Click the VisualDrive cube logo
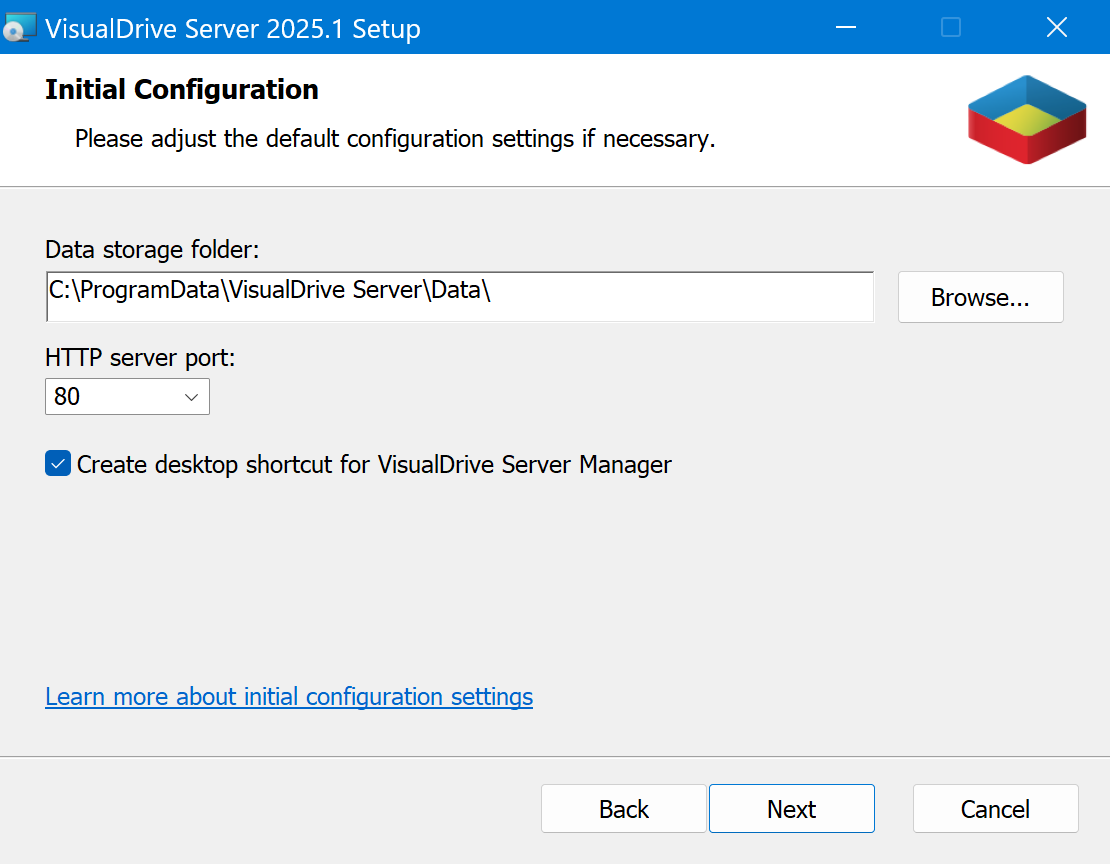 1027,119
